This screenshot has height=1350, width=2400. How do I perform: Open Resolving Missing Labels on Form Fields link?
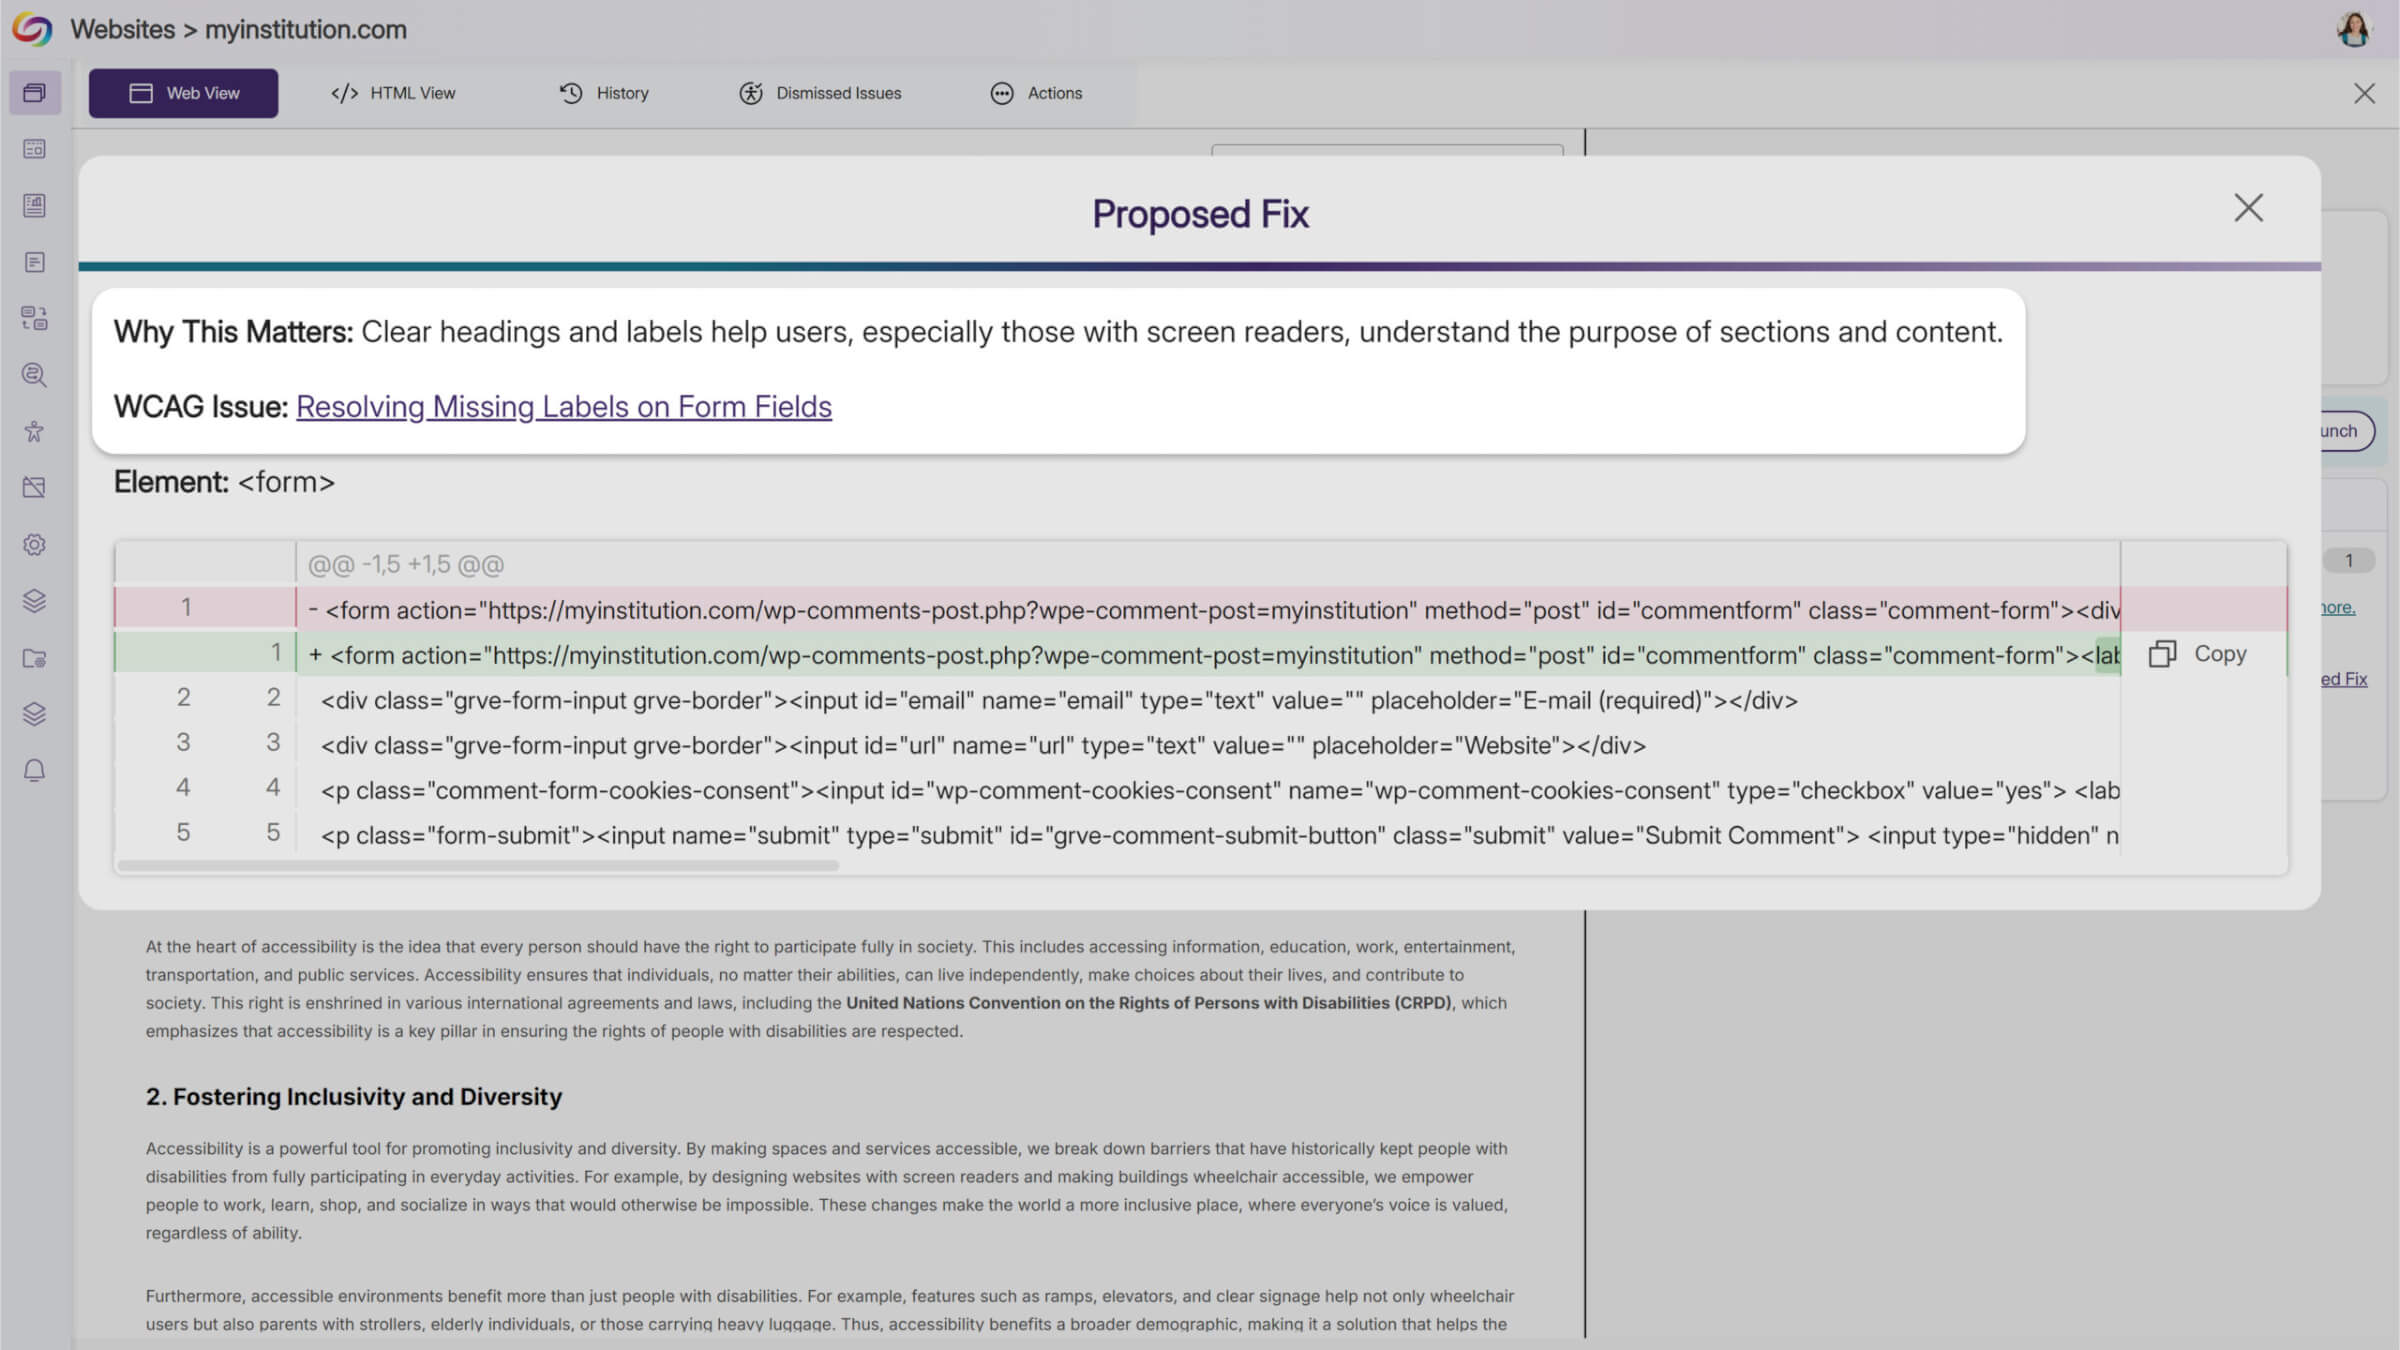click(564, 407)
